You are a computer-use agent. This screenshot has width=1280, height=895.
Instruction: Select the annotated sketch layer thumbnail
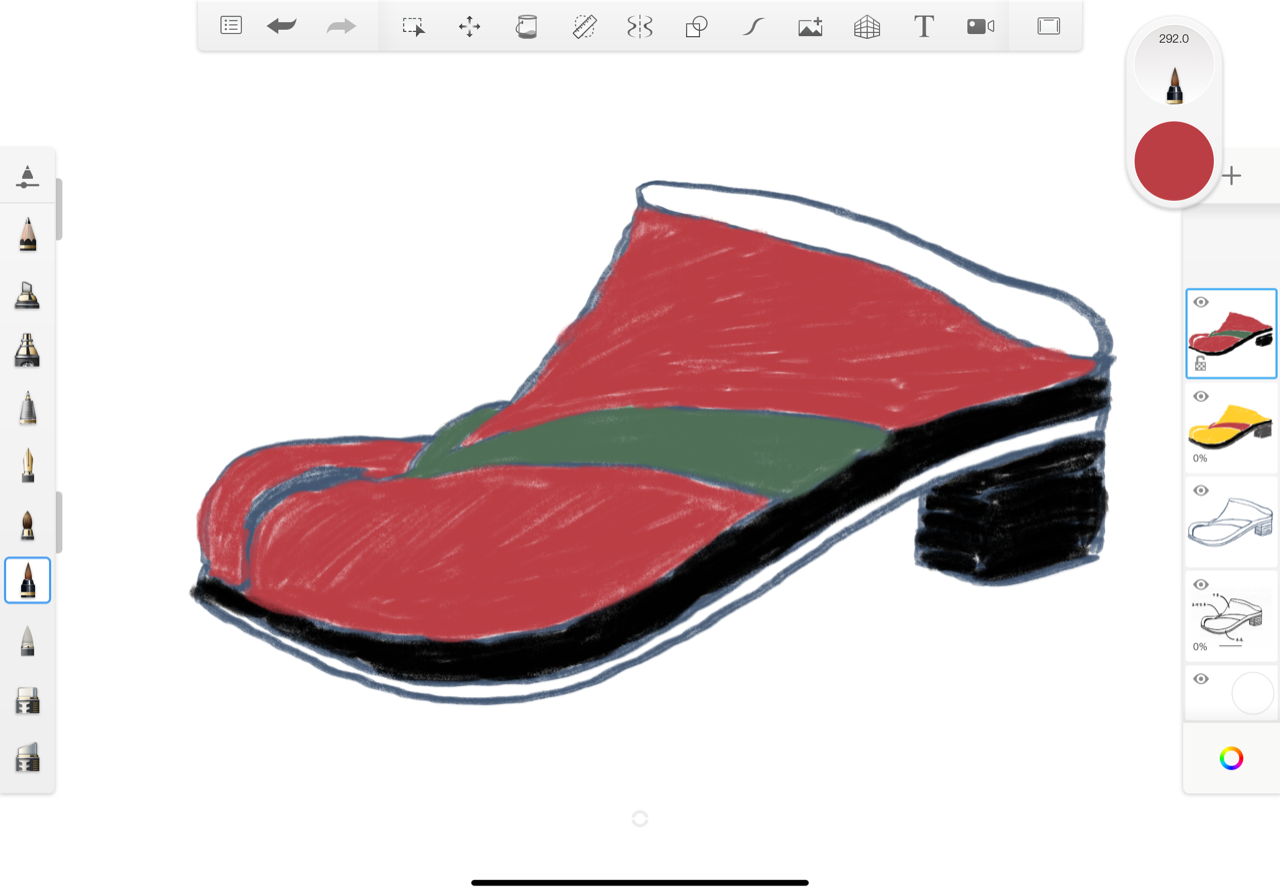pyautogui.click(x=1231, y=616)
